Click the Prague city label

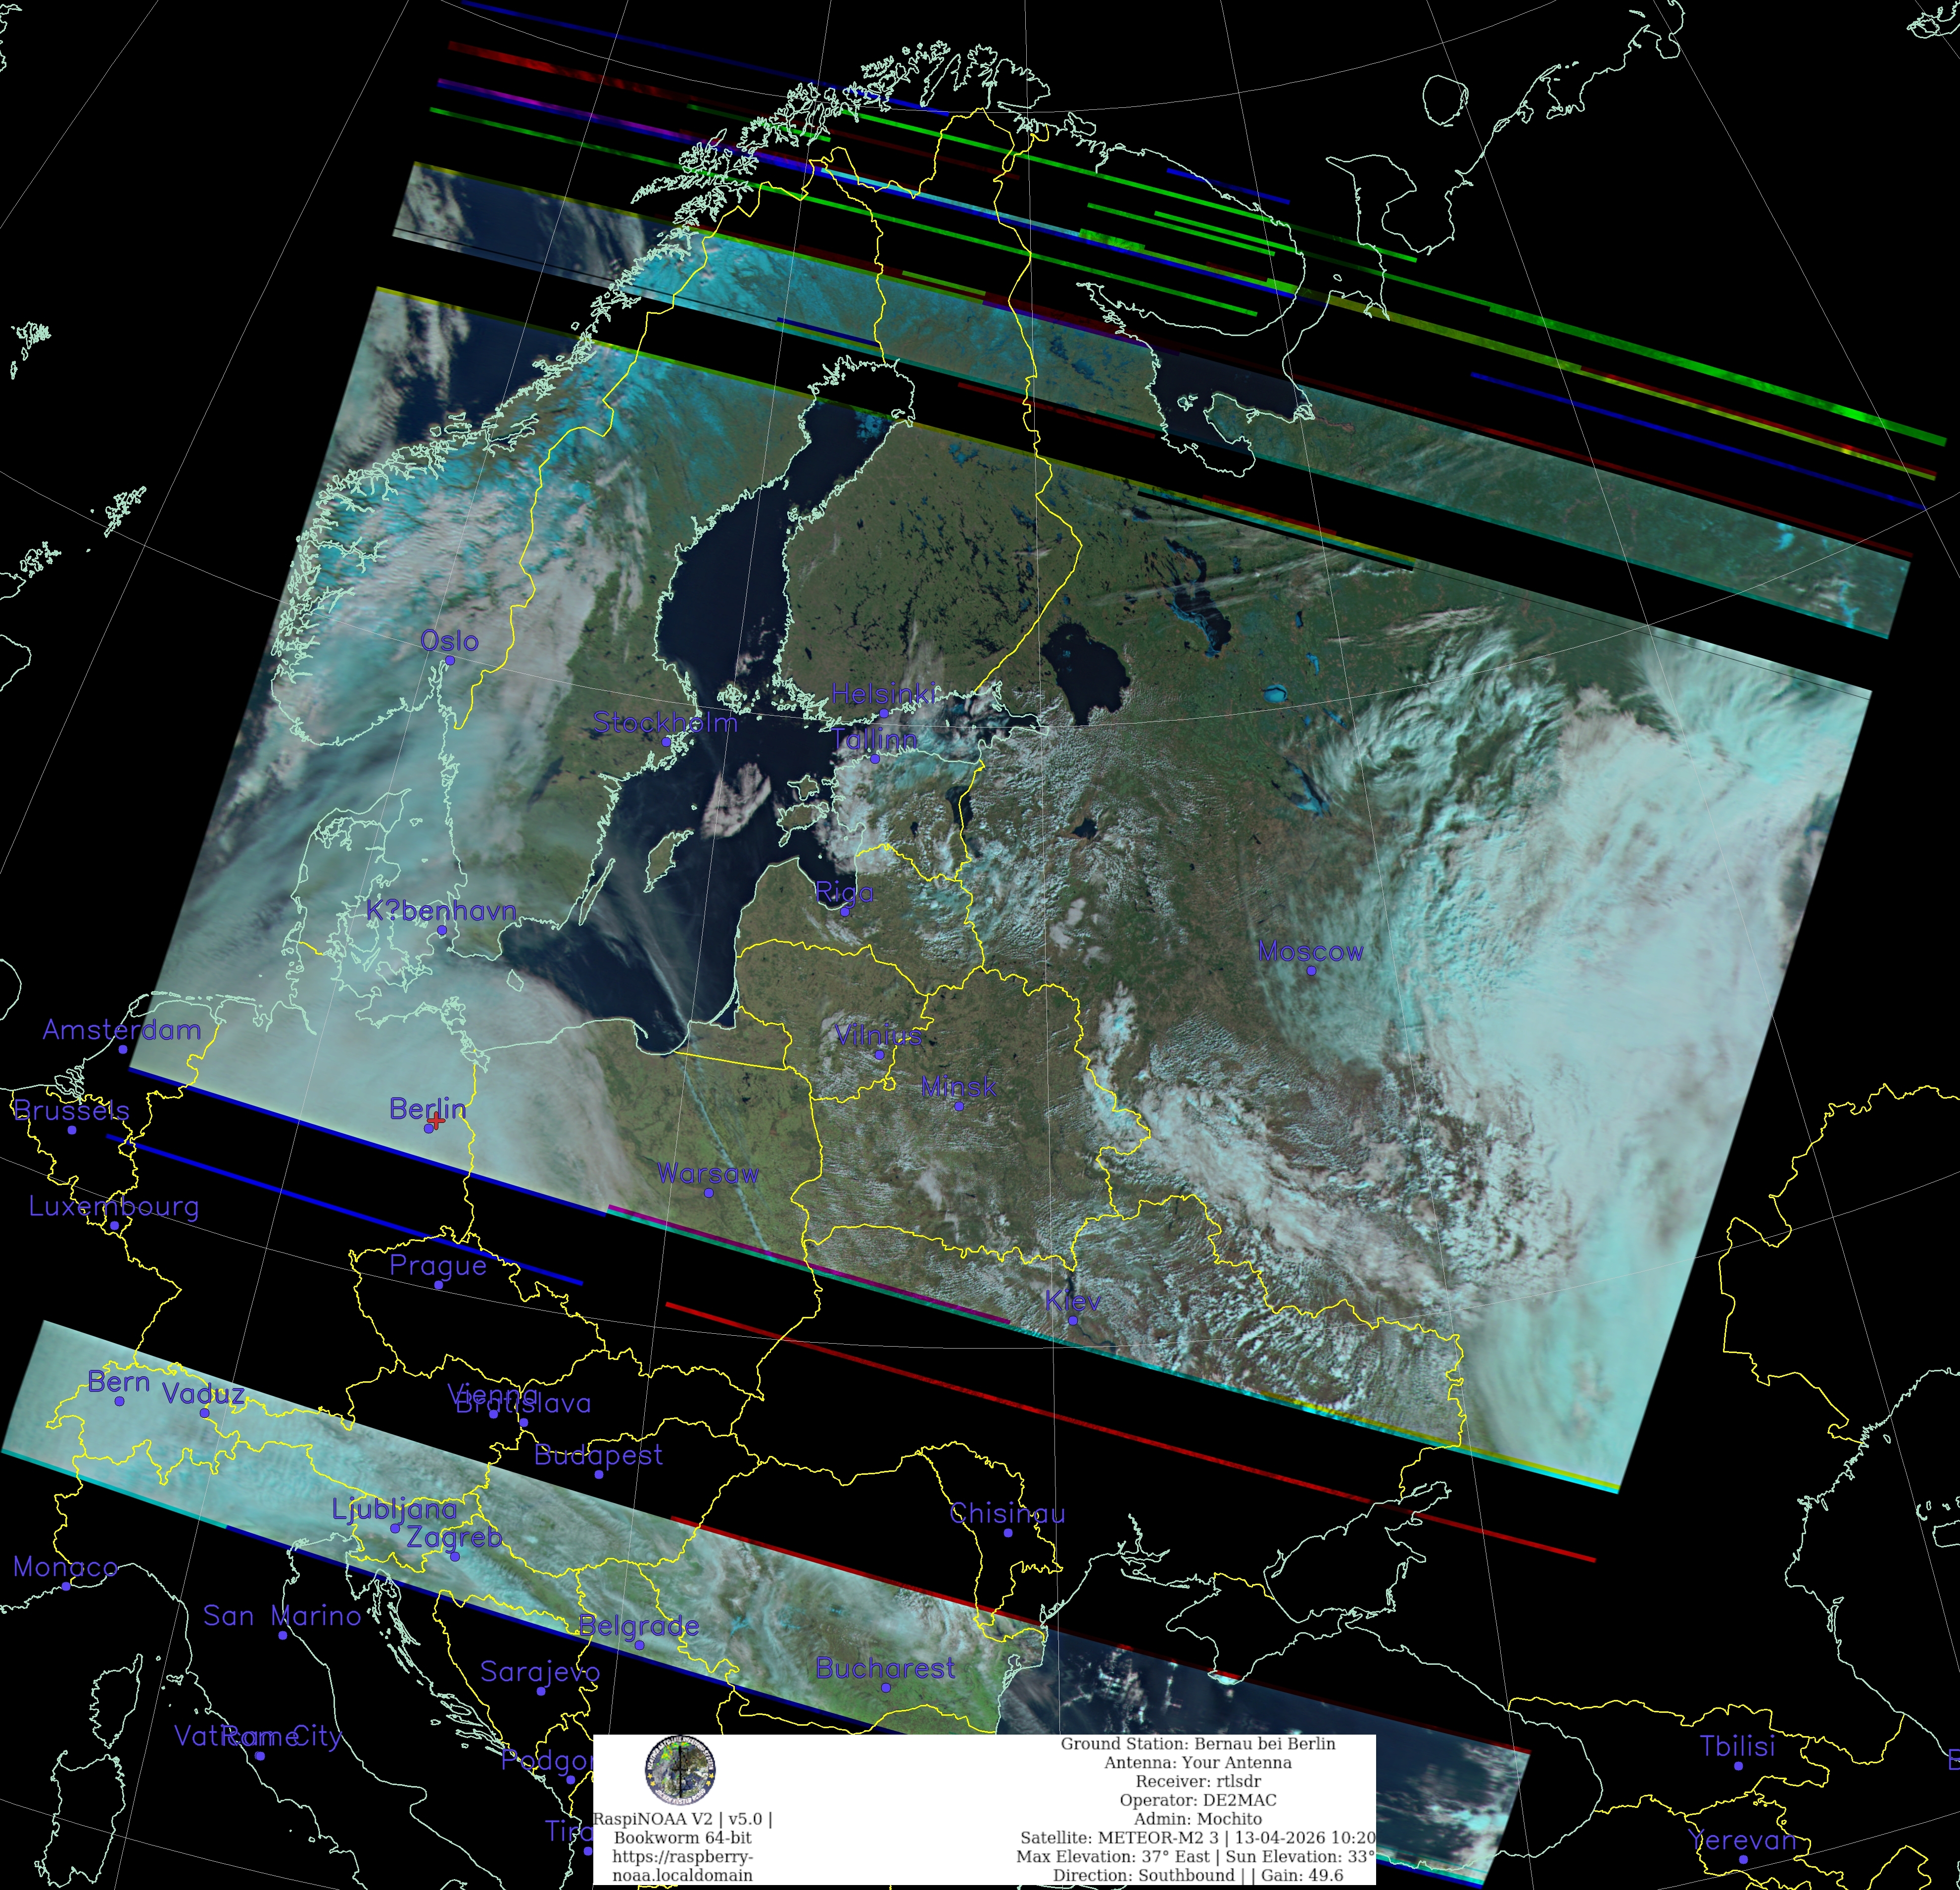tap(438, 1265)
